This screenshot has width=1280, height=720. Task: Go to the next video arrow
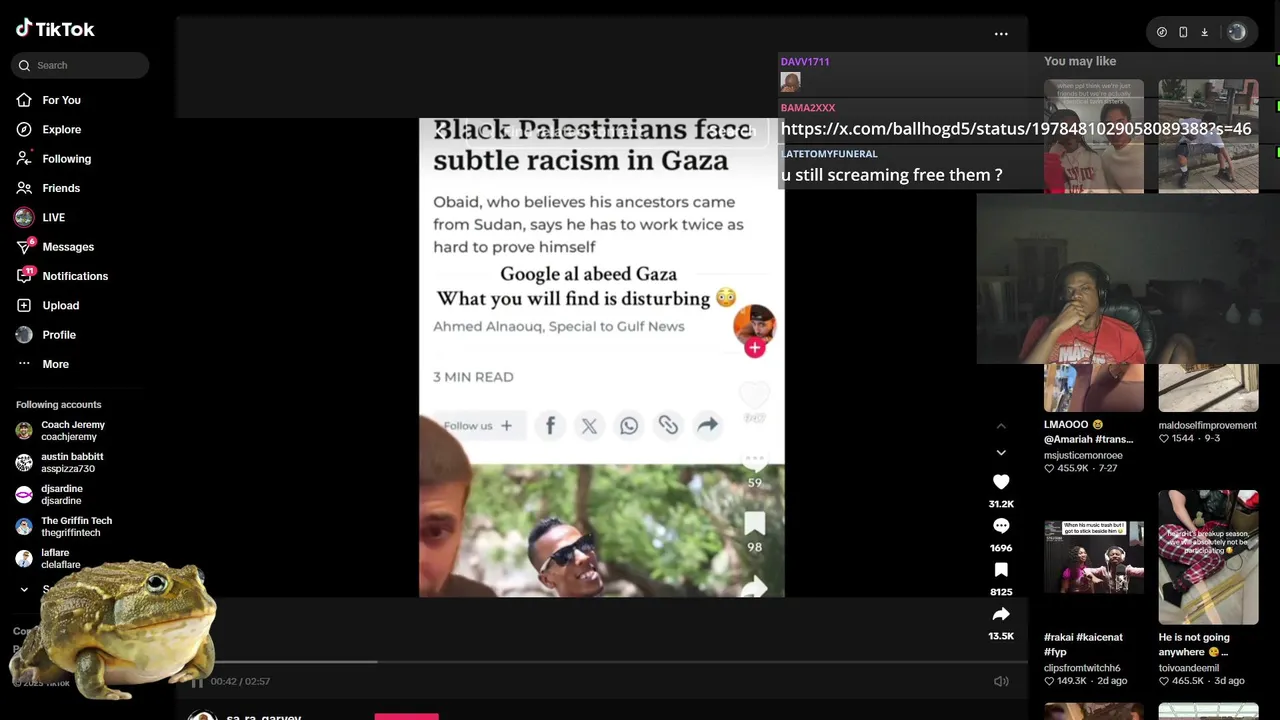tap(1001, 453)
